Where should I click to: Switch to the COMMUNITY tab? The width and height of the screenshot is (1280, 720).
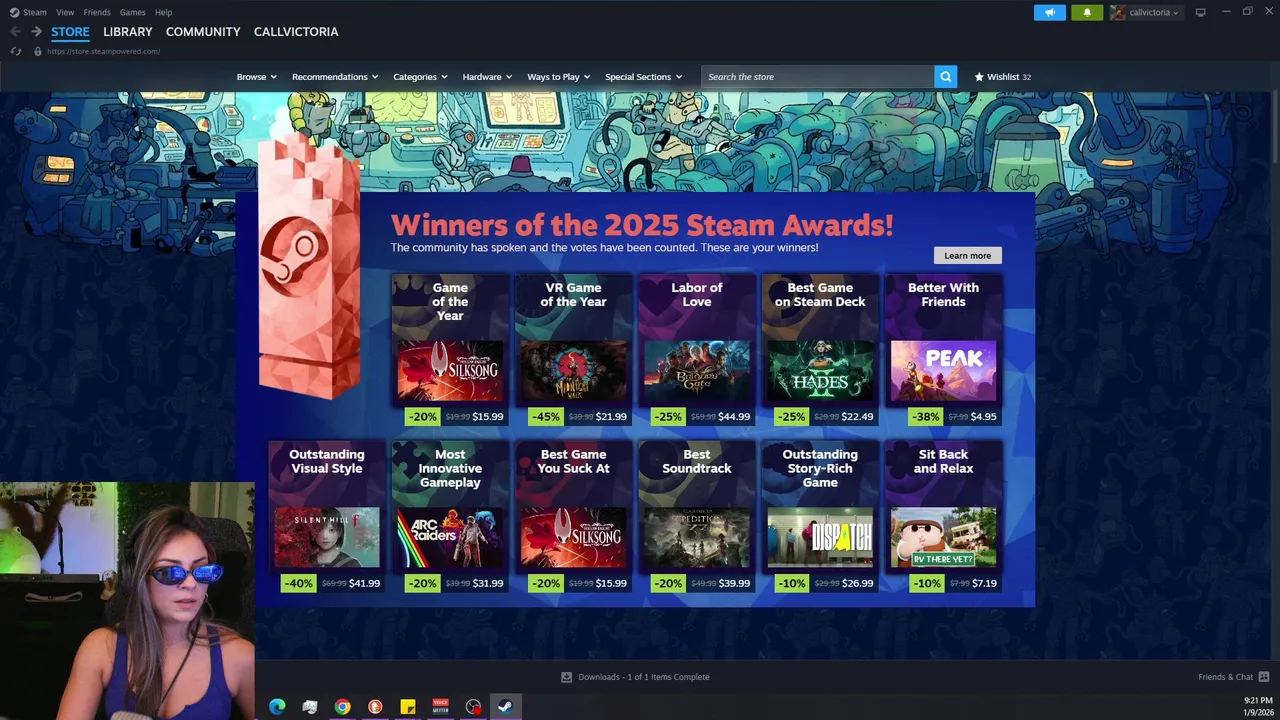point(203,32)
